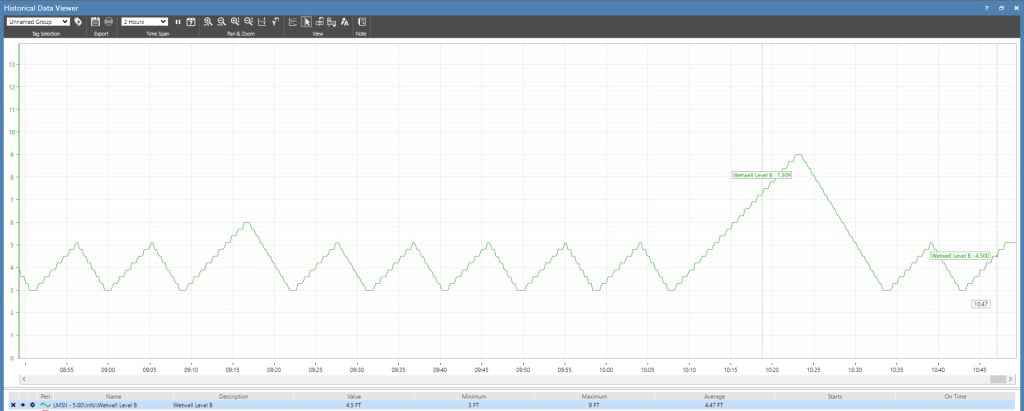This screenshot has width=1024, height=411.
Task: Click the vertical zoom in icon
Action: pos(235,22)
